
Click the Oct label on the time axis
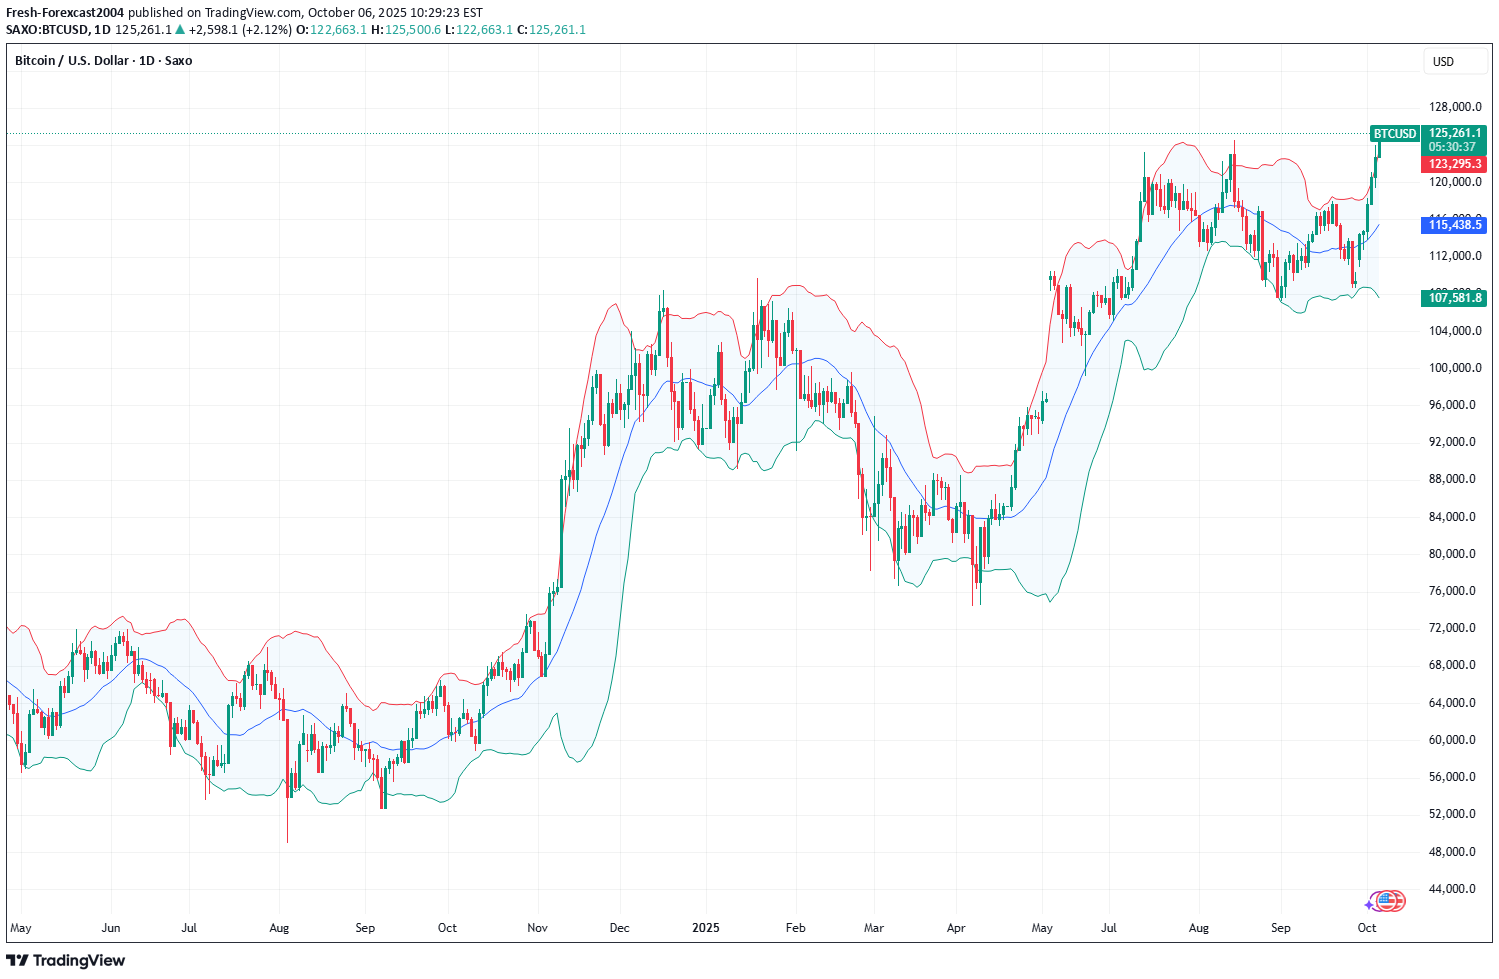click(x=1366, y=928)
